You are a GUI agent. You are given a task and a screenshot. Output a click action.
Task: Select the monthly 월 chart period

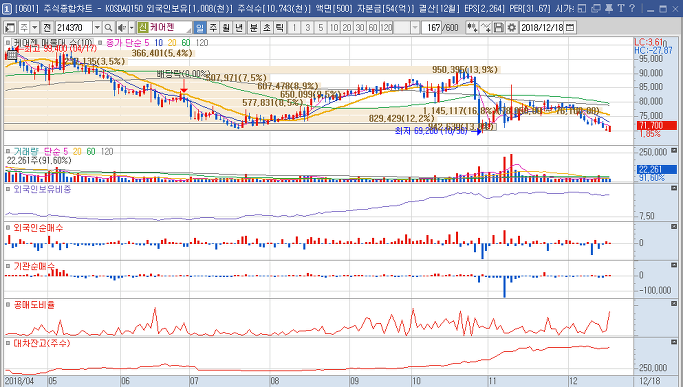[226, 28]
